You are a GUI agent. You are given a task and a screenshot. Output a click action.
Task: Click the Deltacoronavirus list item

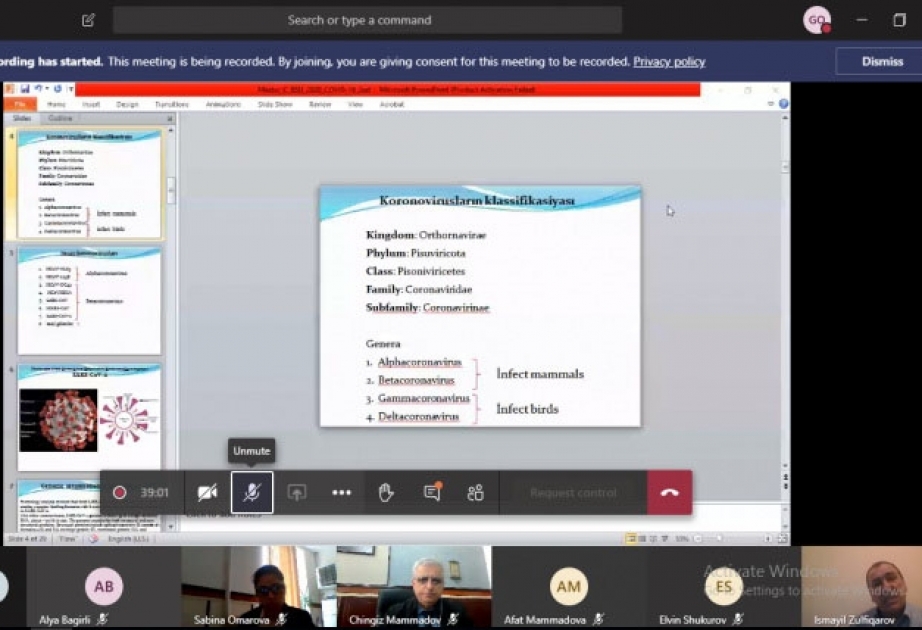click(418, 417)
